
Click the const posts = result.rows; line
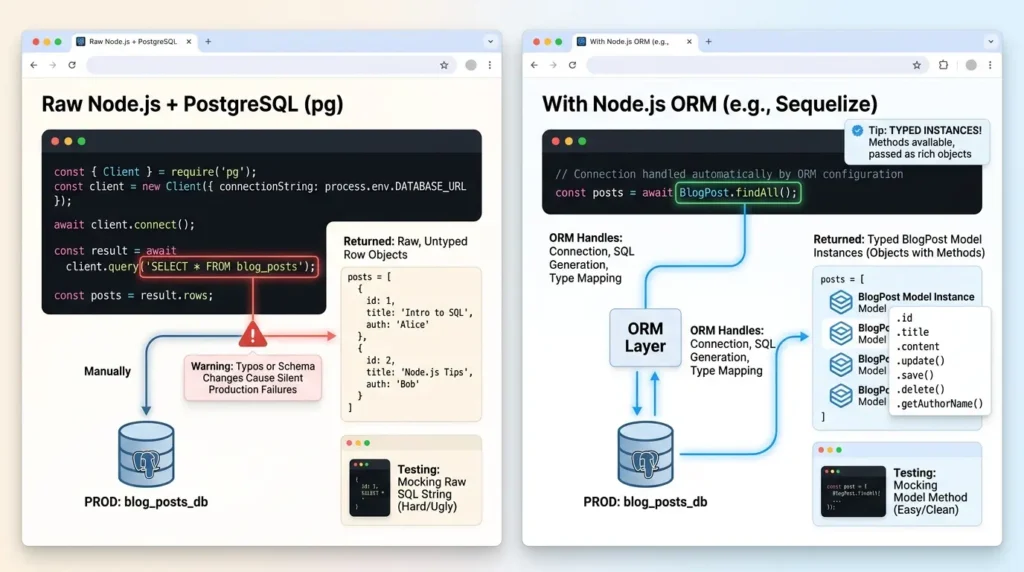point(133,296)
